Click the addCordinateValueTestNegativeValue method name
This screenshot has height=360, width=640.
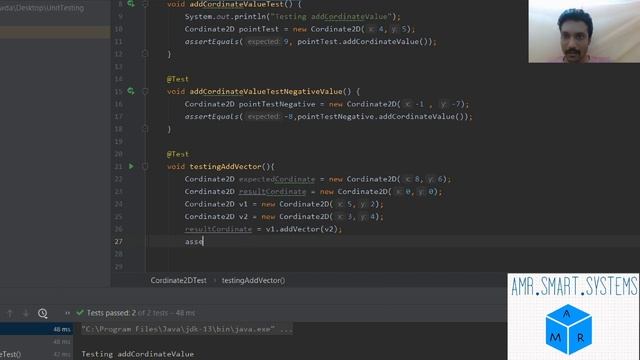pos(266,91)
